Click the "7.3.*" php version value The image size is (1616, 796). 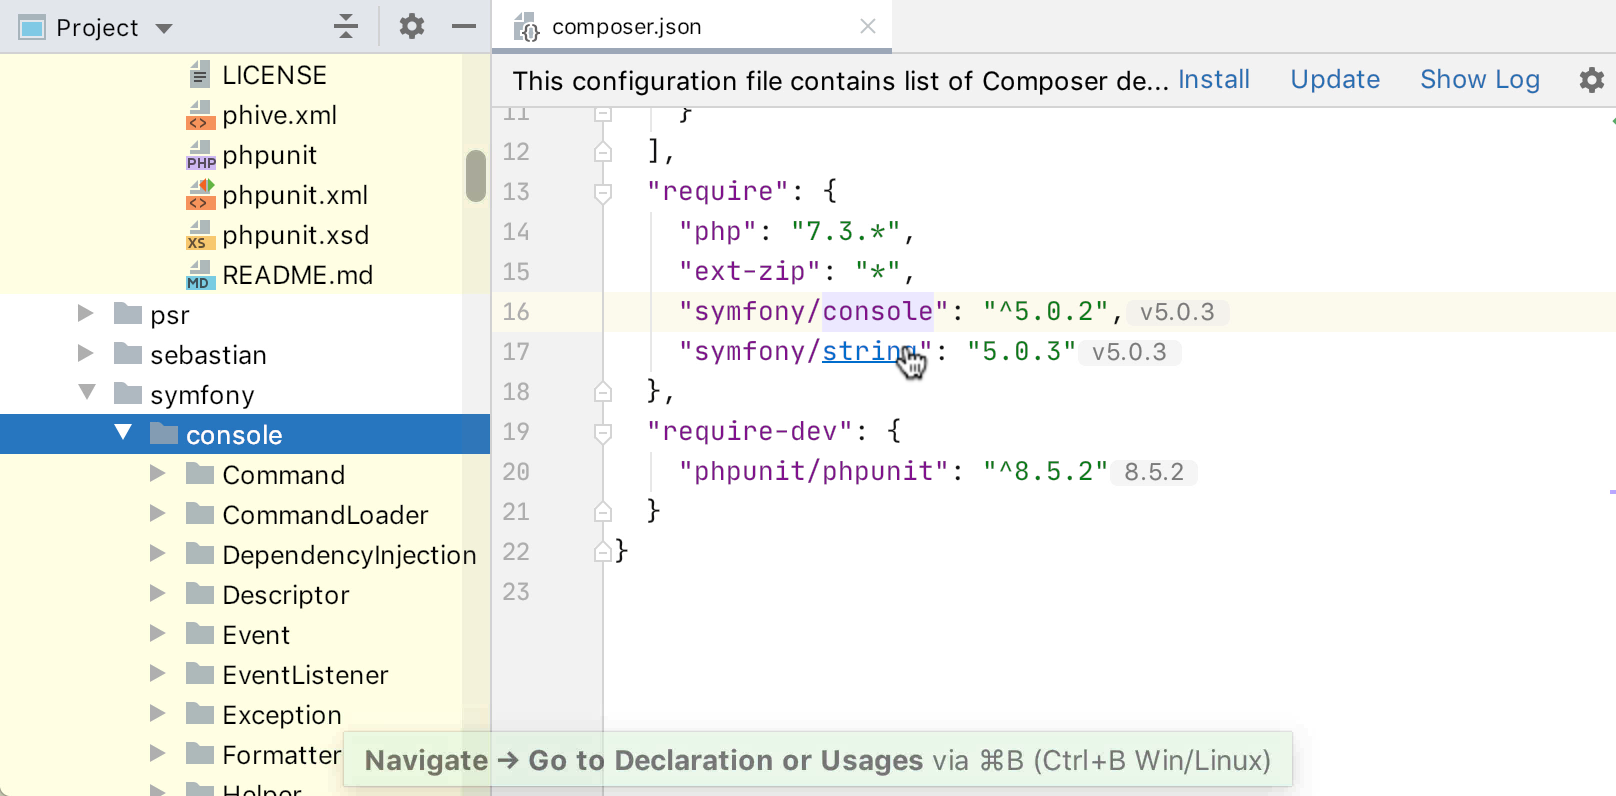pos(845,231)
